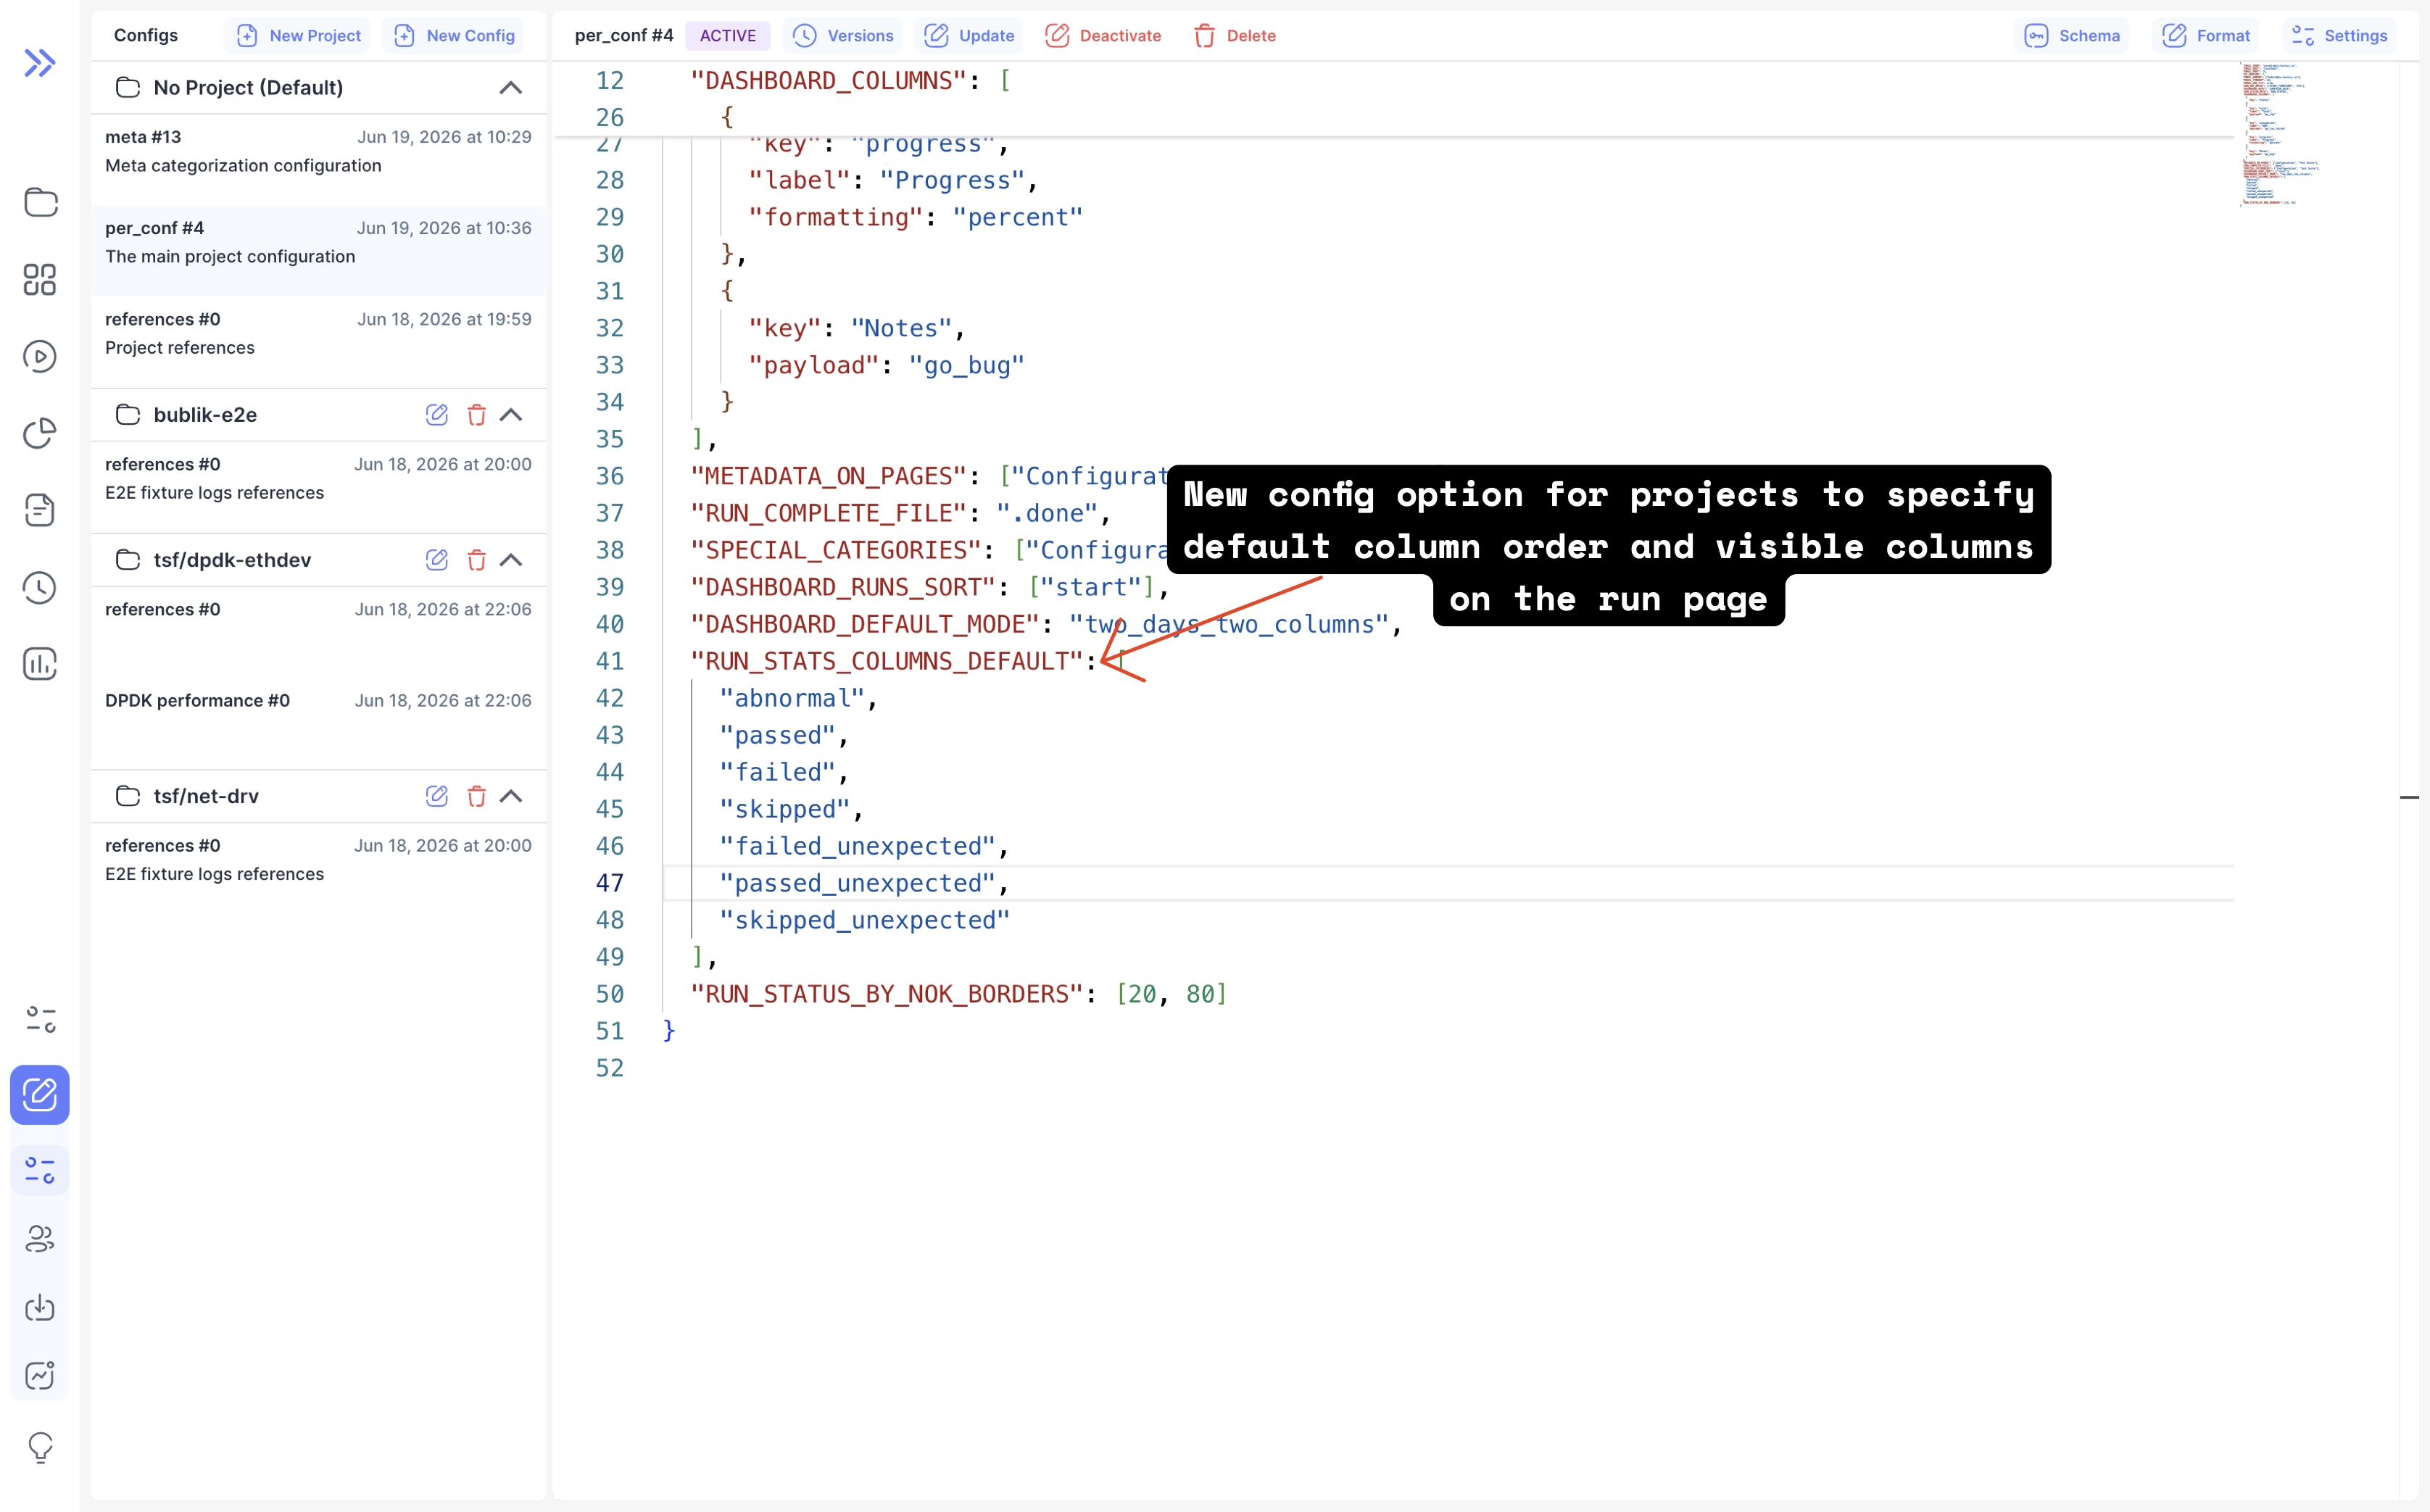Screen dimensions: 2430x1512
Task: Open Versions of per_conf #4
Action: point(843,36)
